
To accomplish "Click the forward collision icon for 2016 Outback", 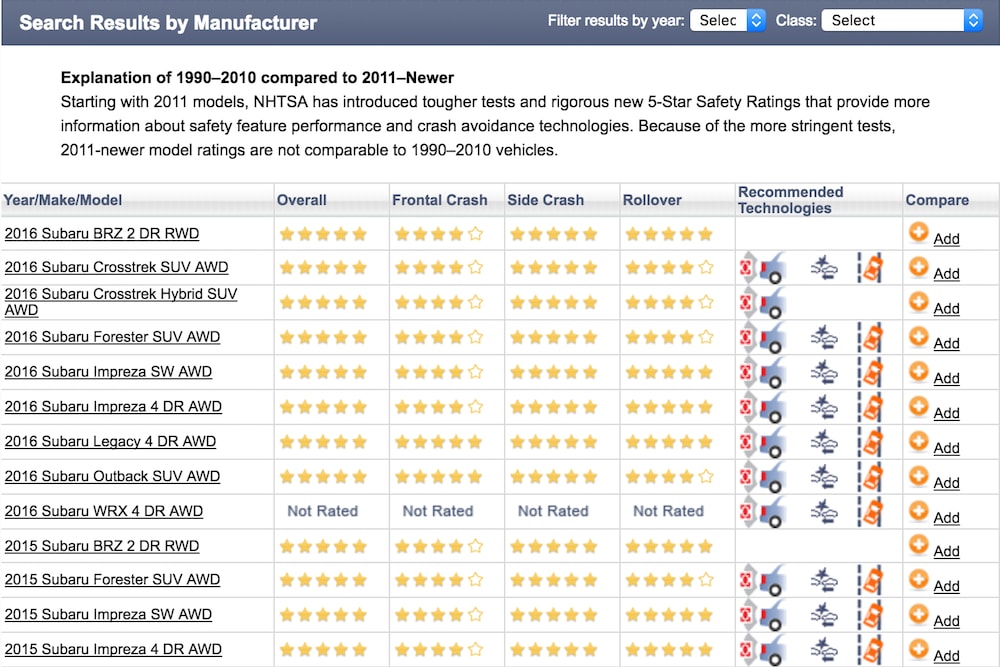I will [824, 477].
